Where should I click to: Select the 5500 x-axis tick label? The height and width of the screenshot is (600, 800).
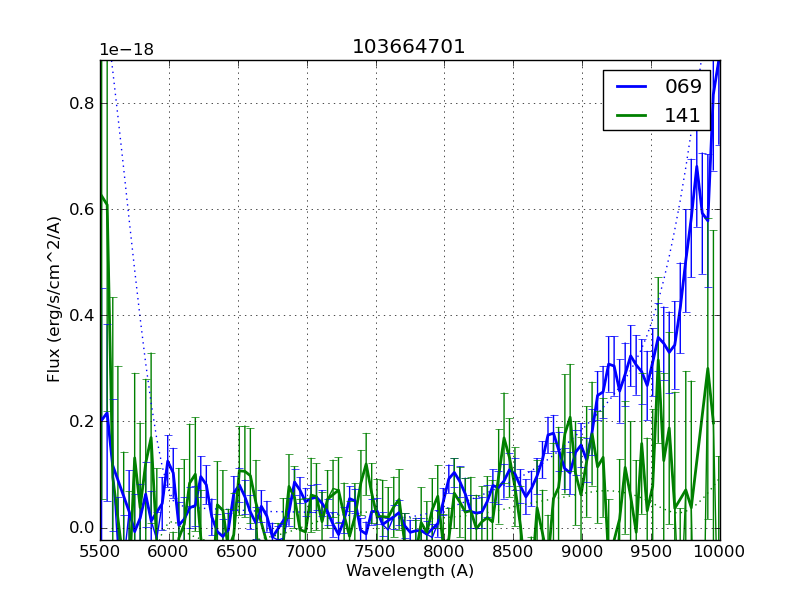100,551
